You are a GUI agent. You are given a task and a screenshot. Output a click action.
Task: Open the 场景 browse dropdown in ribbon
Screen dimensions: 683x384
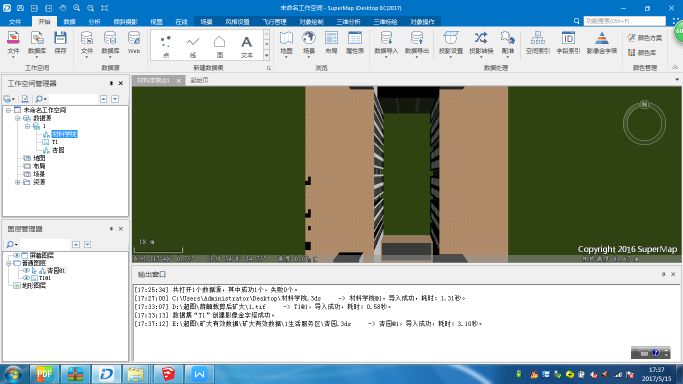click(308, 43)
